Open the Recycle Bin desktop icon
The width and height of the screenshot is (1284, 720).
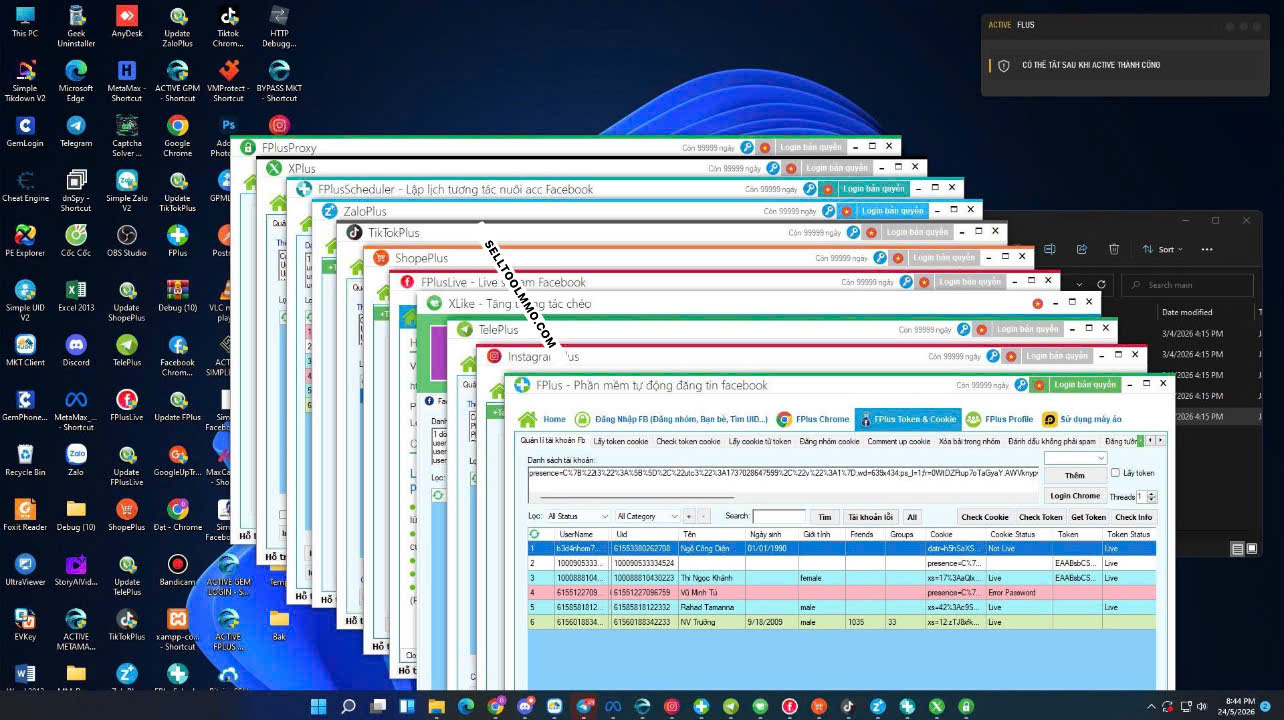point(25,460)
